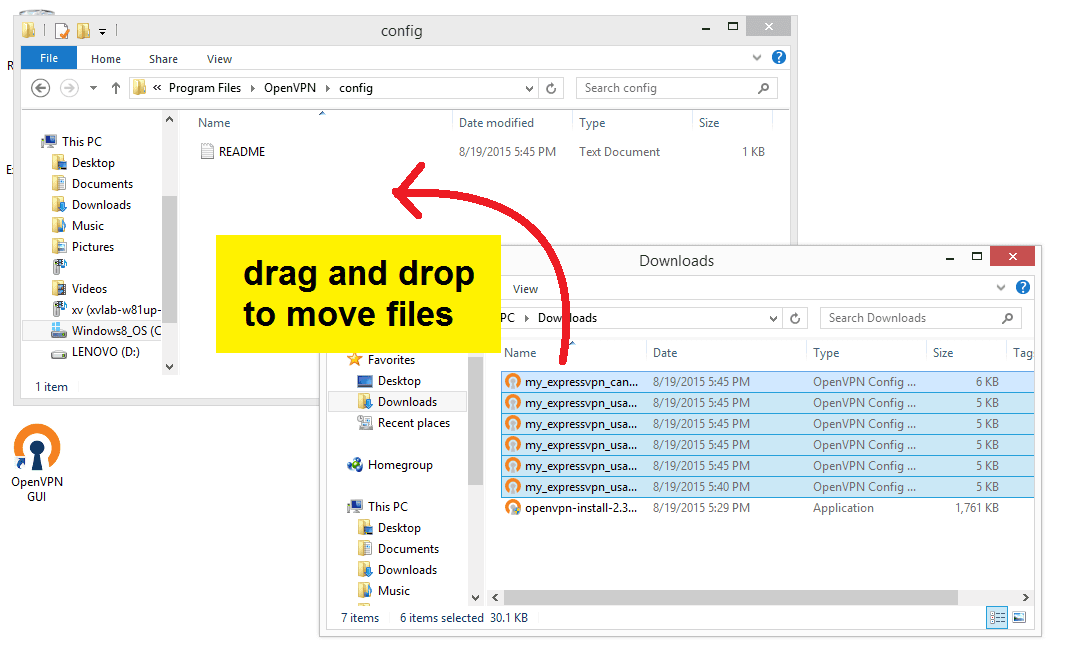Sort Downloads files by Date column
1073x660 pixels.
(665, 353)
